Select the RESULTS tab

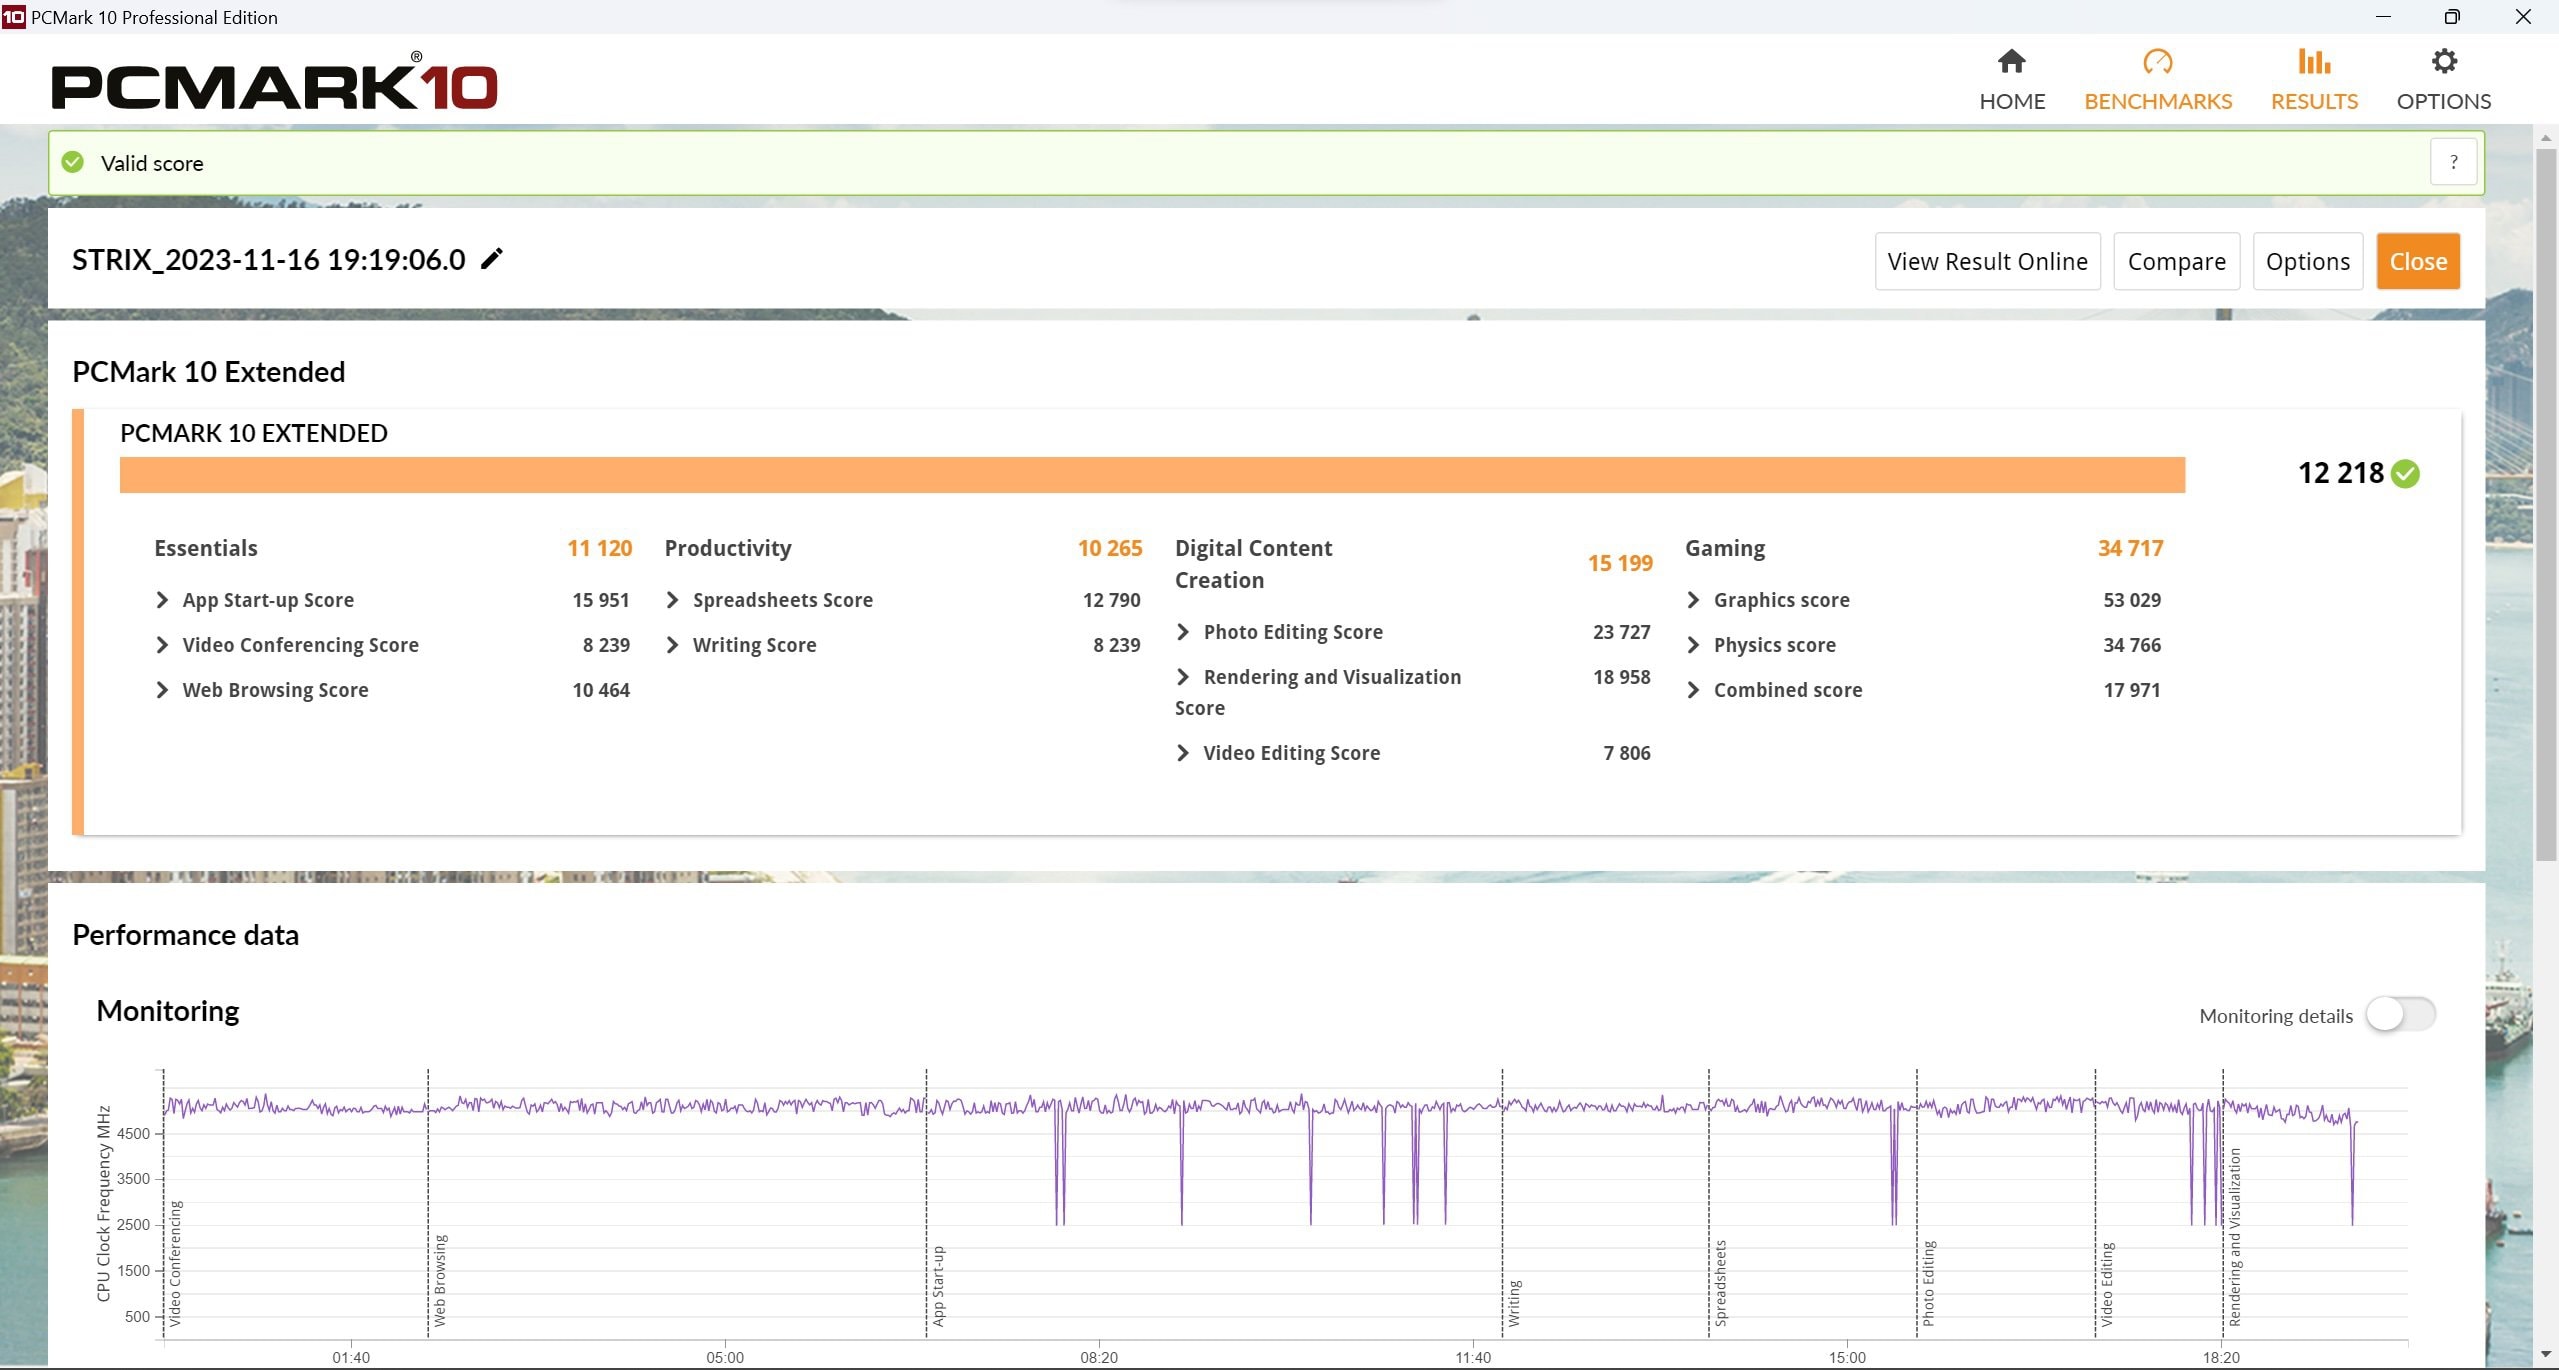point(2314,76)
